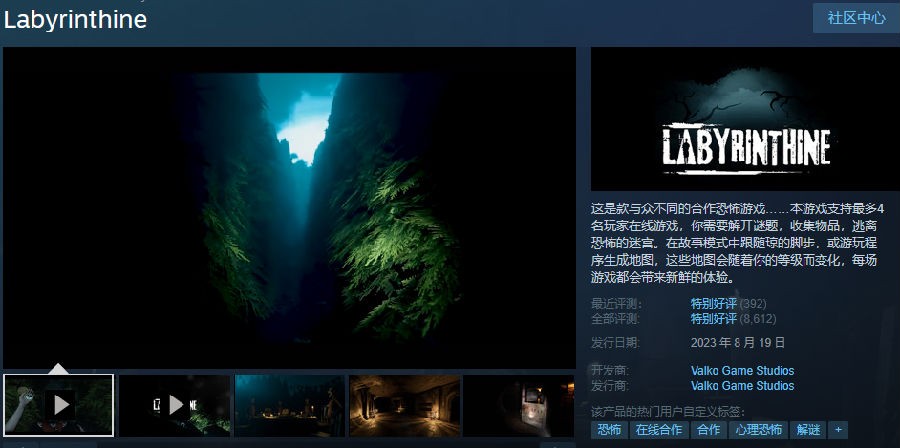Click the 发行商 label
The height and width of the screenshot is (448, 900).
[610, 385]
